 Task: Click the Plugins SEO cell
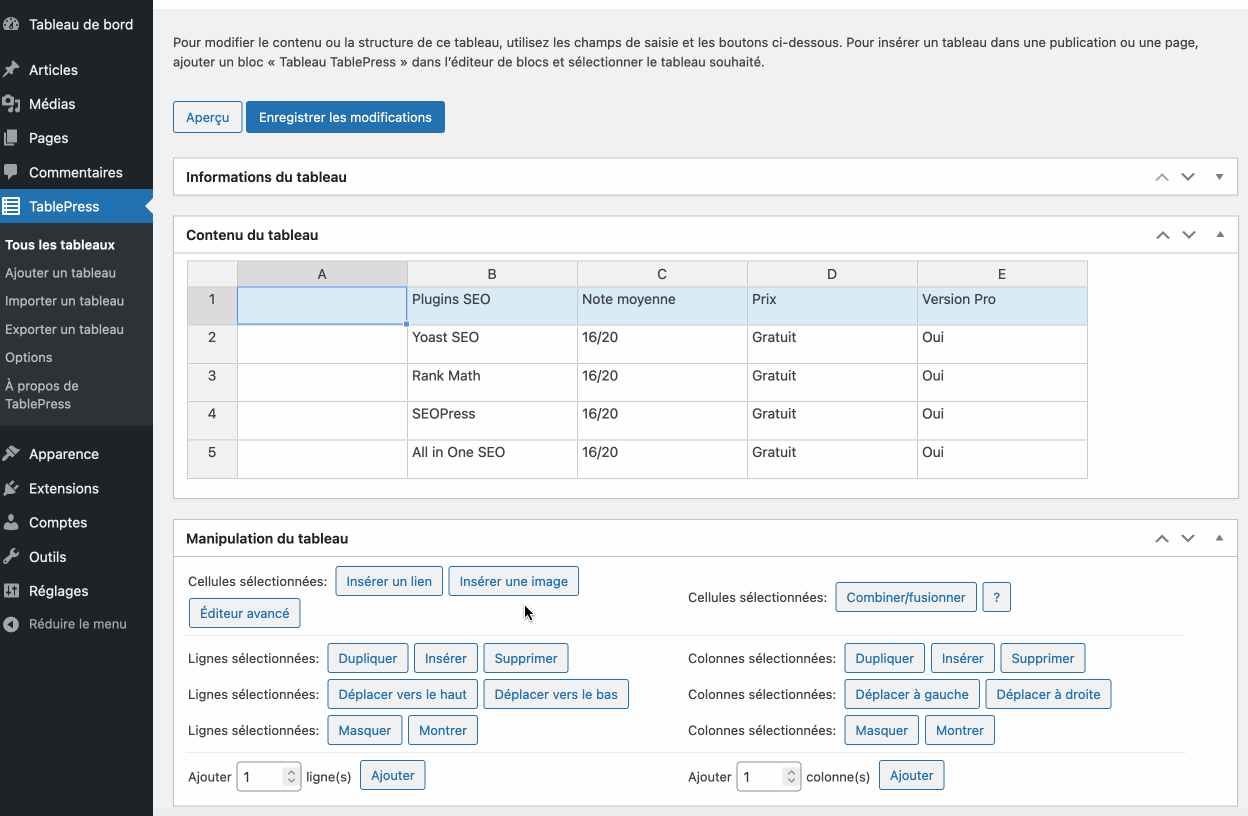pyautogui.click(x=492, y=306)
